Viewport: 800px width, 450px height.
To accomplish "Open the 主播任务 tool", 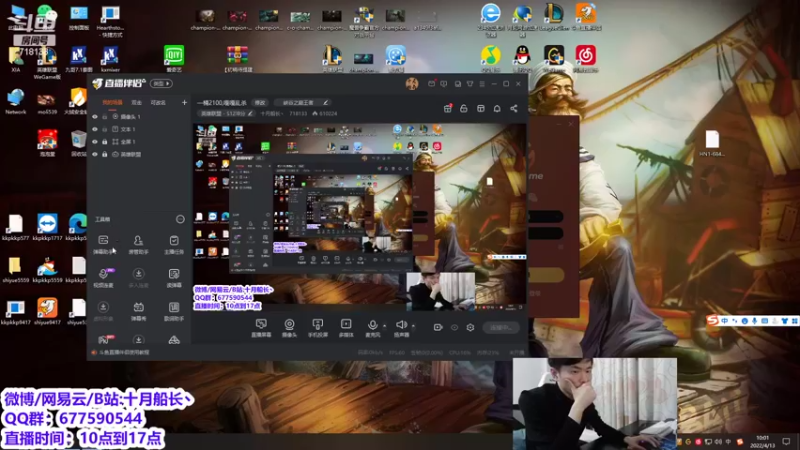I will tap(174, 244).
